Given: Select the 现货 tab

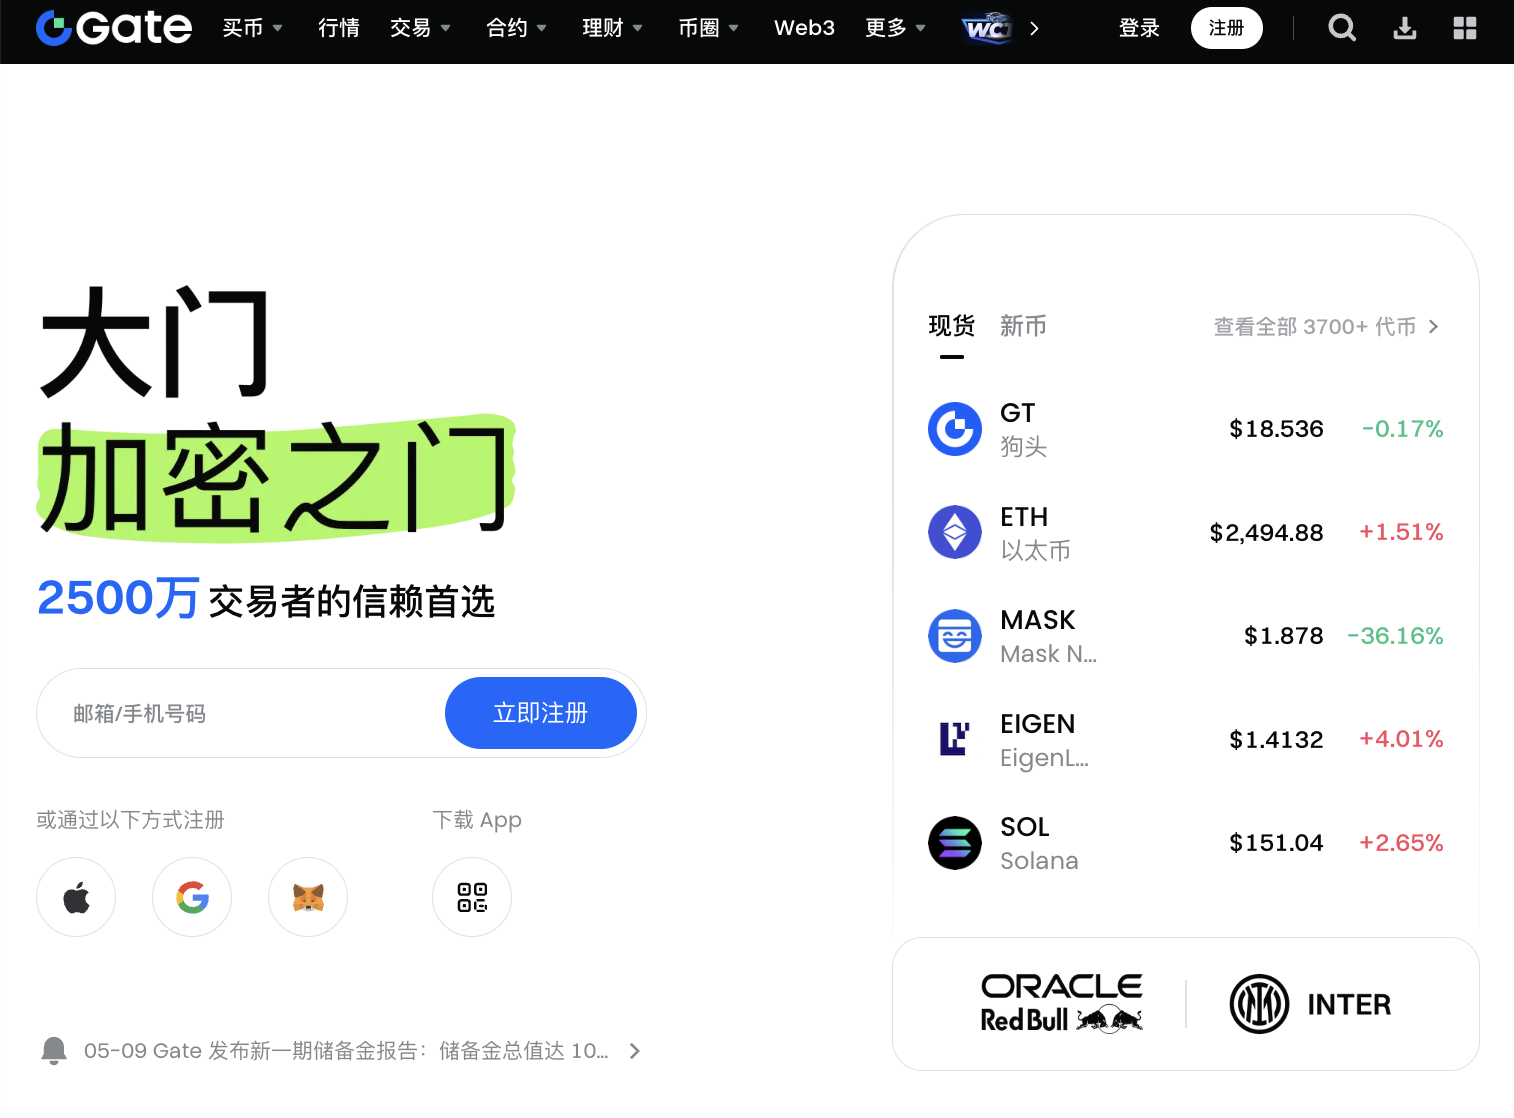Looking at the screenshot, I should tap(952, 326).
